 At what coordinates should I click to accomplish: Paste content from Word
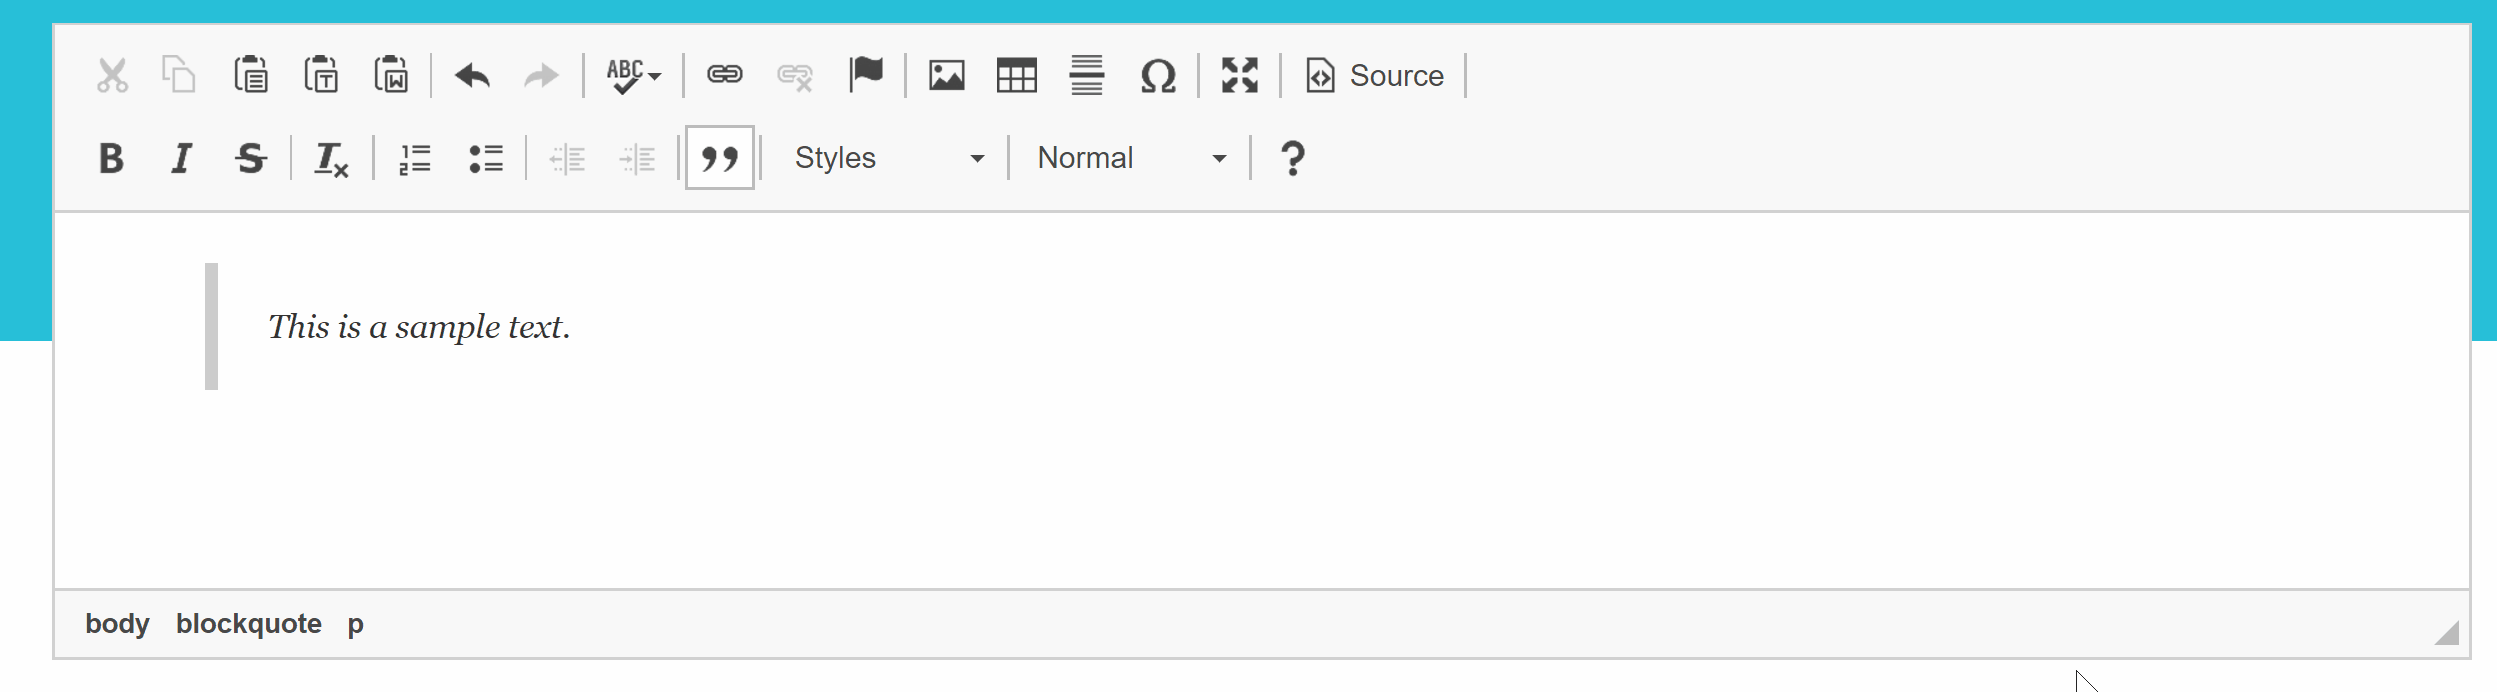[x=391, y=75]
